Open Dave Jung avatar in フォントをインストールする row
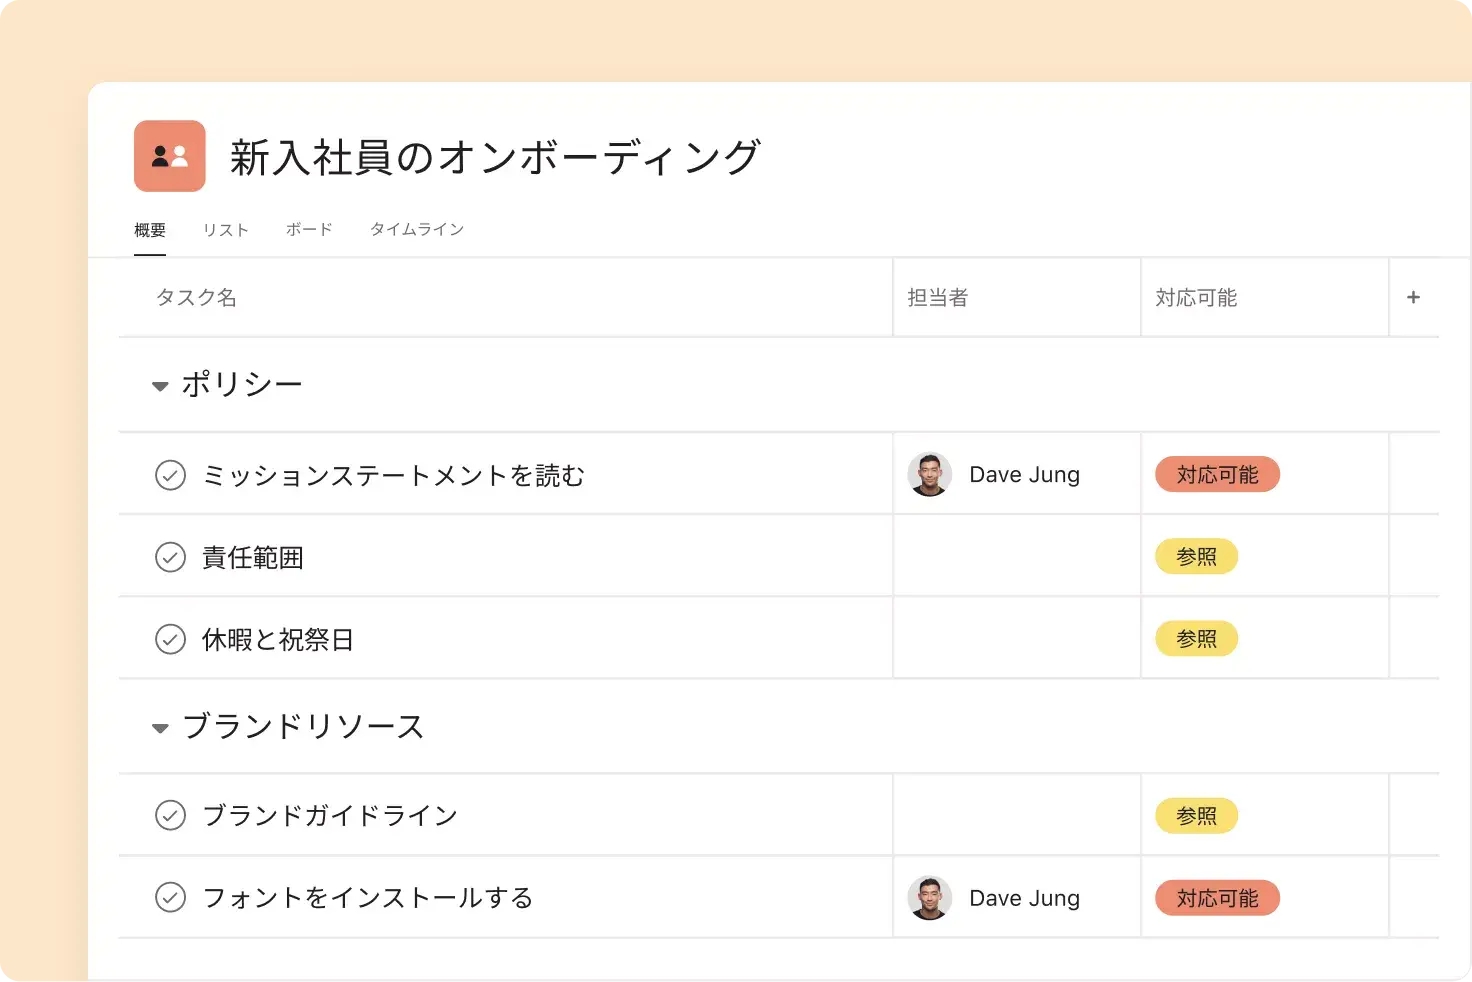 coord(929,898)
